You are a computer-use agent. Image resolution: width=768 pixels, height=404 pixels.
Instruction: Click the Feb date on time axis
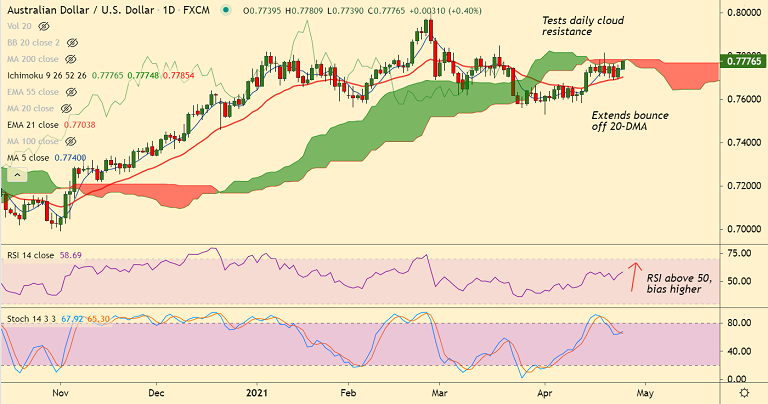pyautogui.click(x=348, y=393)
